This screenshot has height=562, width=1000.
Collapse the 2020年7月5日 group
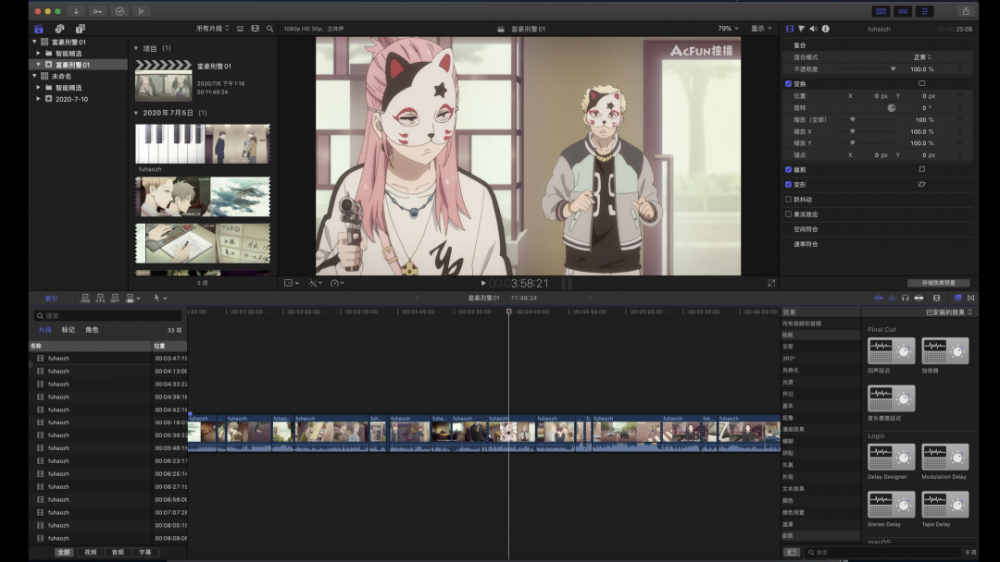tap(136, 113)
